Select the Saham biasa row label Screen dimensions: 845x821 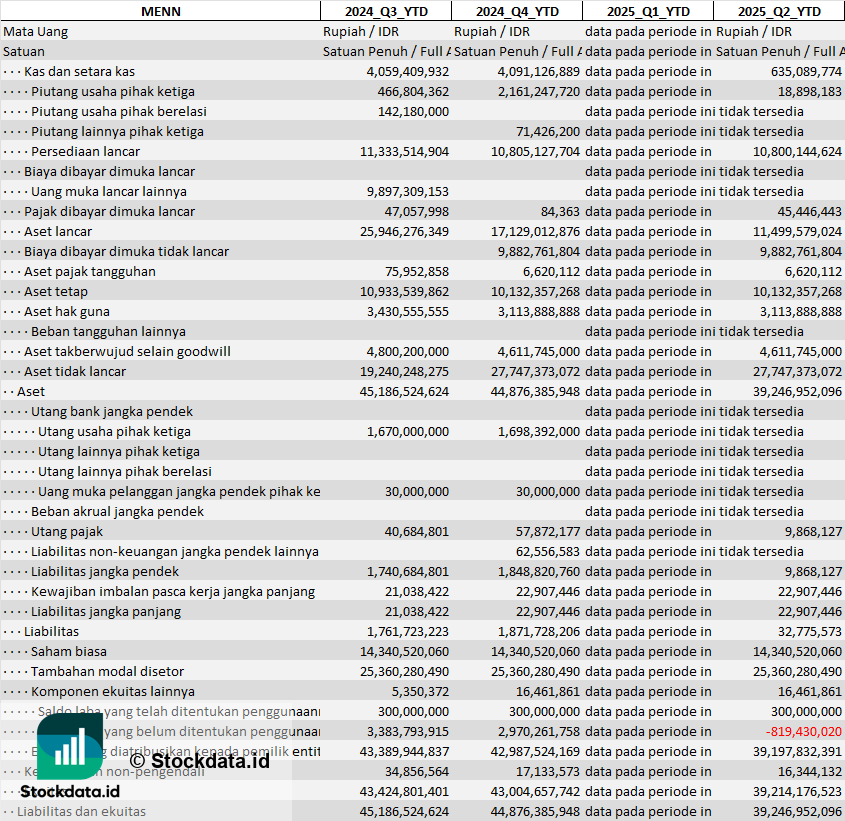coord(68,651)
